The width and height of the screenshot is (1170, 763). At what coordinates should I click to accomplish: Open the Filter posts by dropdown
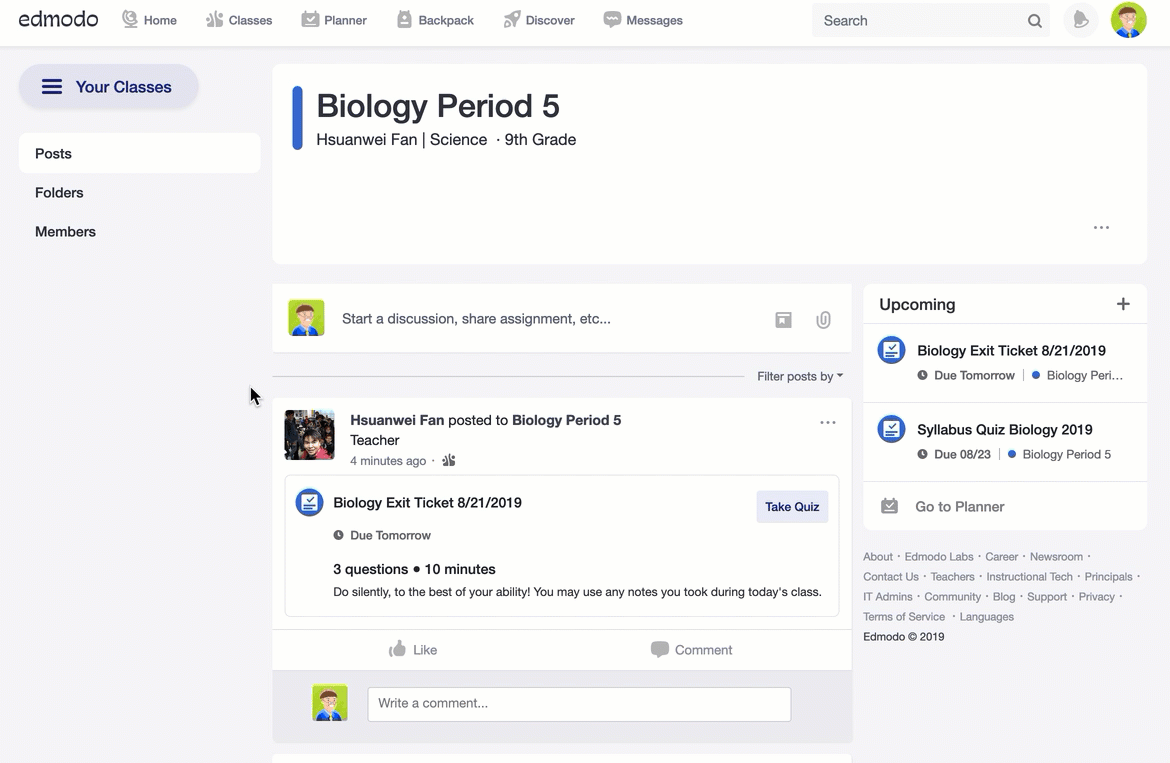pyautogui.click(x=800, y=376)
